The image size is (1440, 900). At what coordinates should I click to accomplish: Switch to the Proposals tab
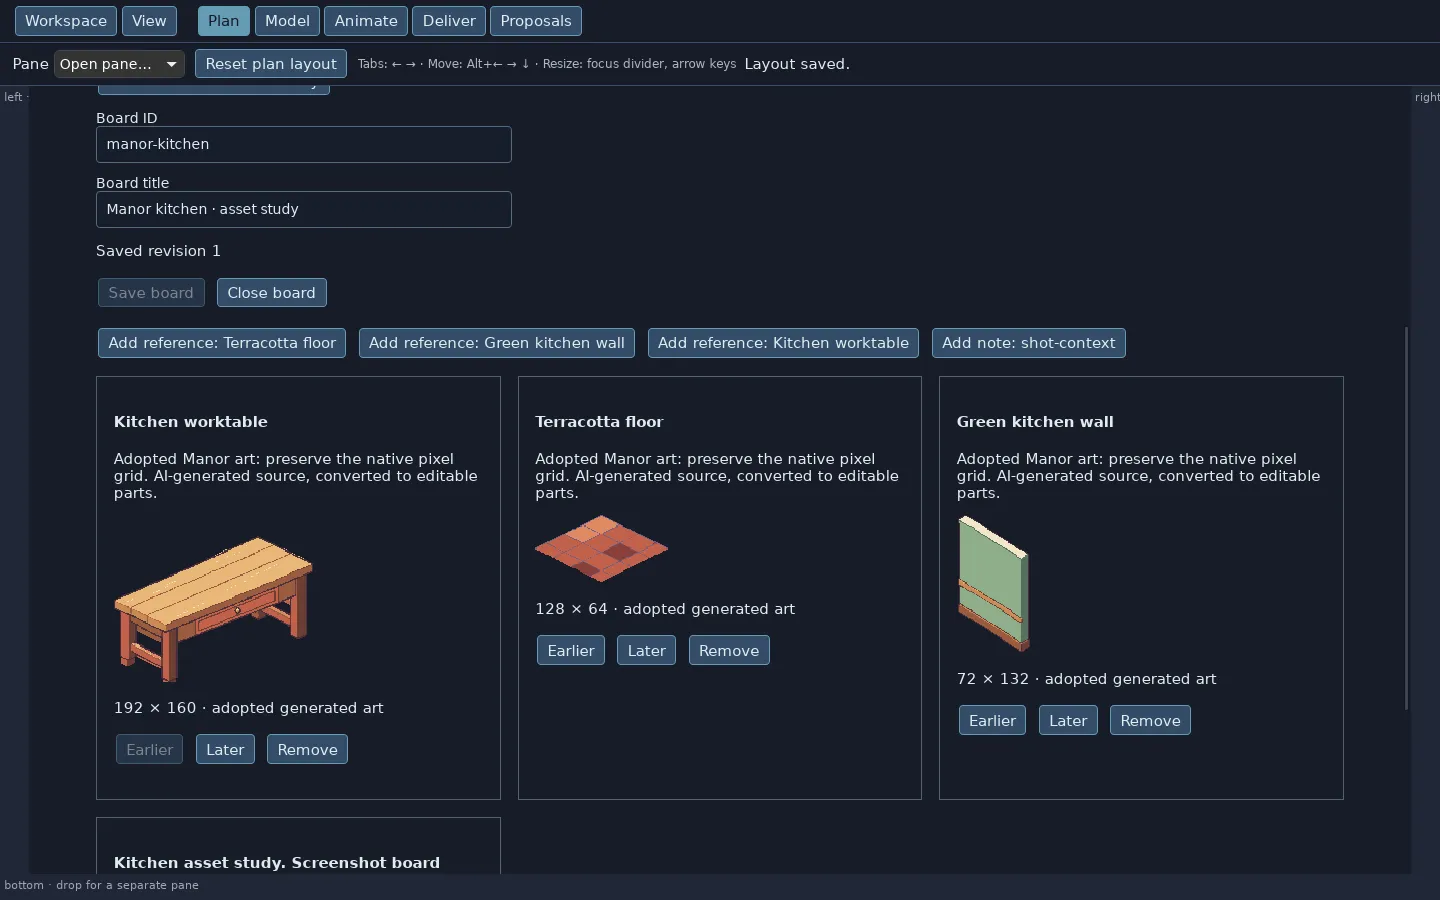point(536,21)
